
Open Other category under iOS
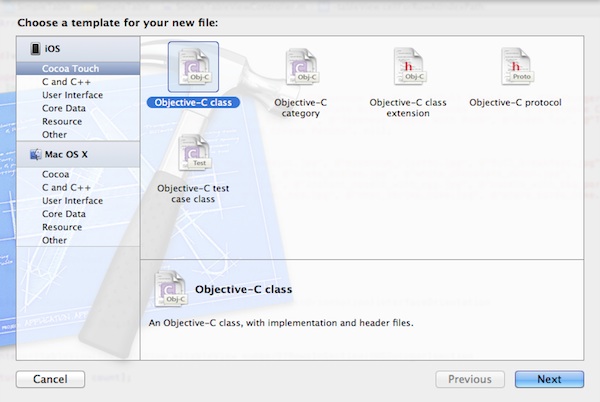tap(55, 134)
